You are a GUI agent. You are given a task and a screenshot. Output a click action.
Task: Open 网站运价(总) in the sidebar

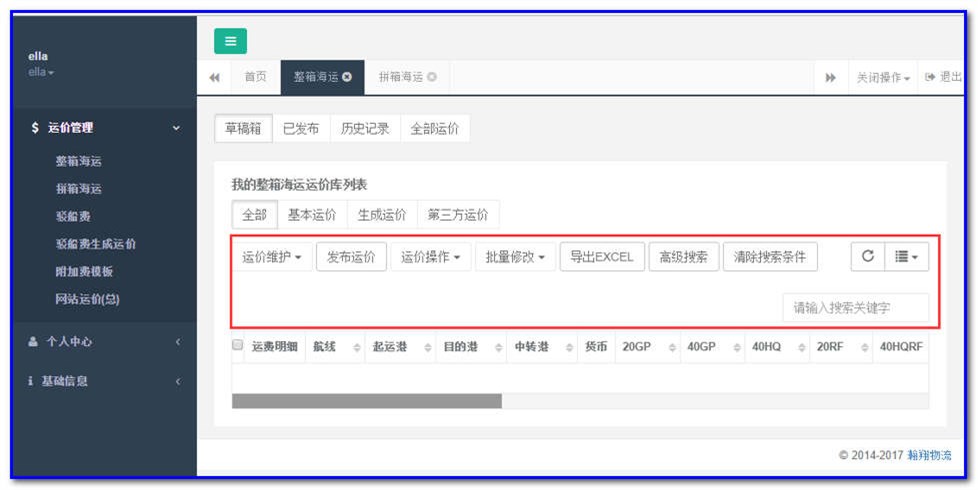point(87,299)
